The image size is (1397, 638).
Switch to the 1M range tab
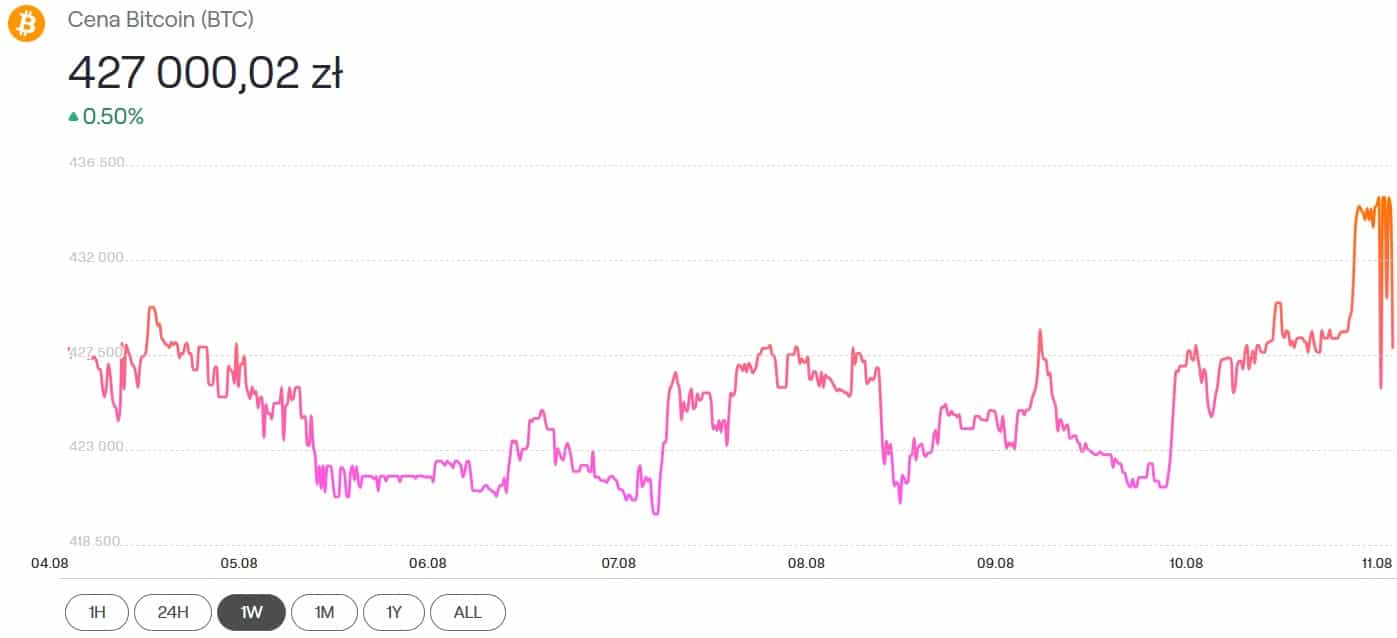tap(324, 612)
